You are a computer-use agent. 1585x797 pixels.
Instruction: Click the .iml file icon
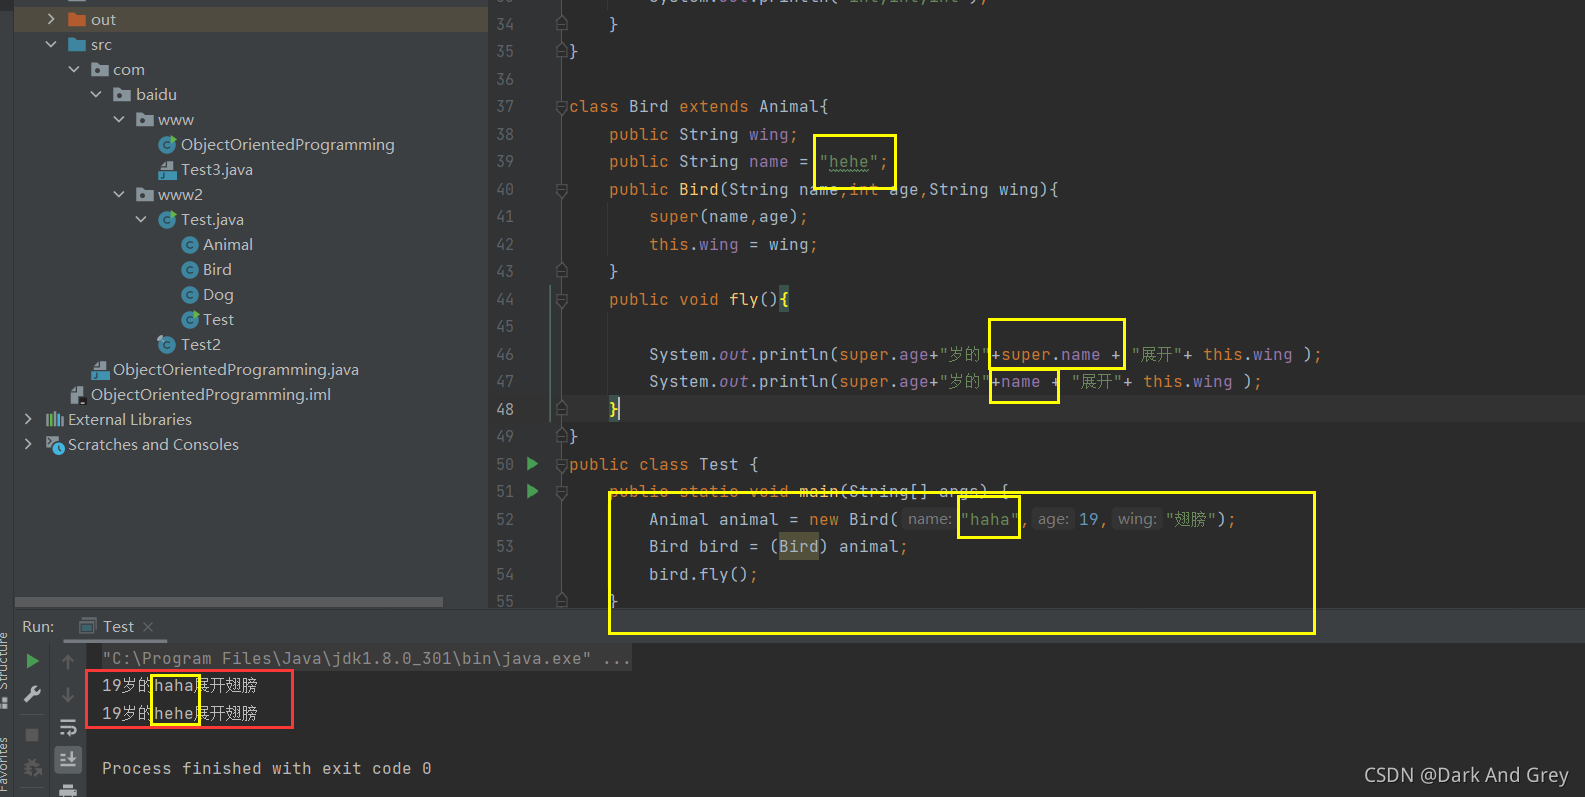pos(78,395)
